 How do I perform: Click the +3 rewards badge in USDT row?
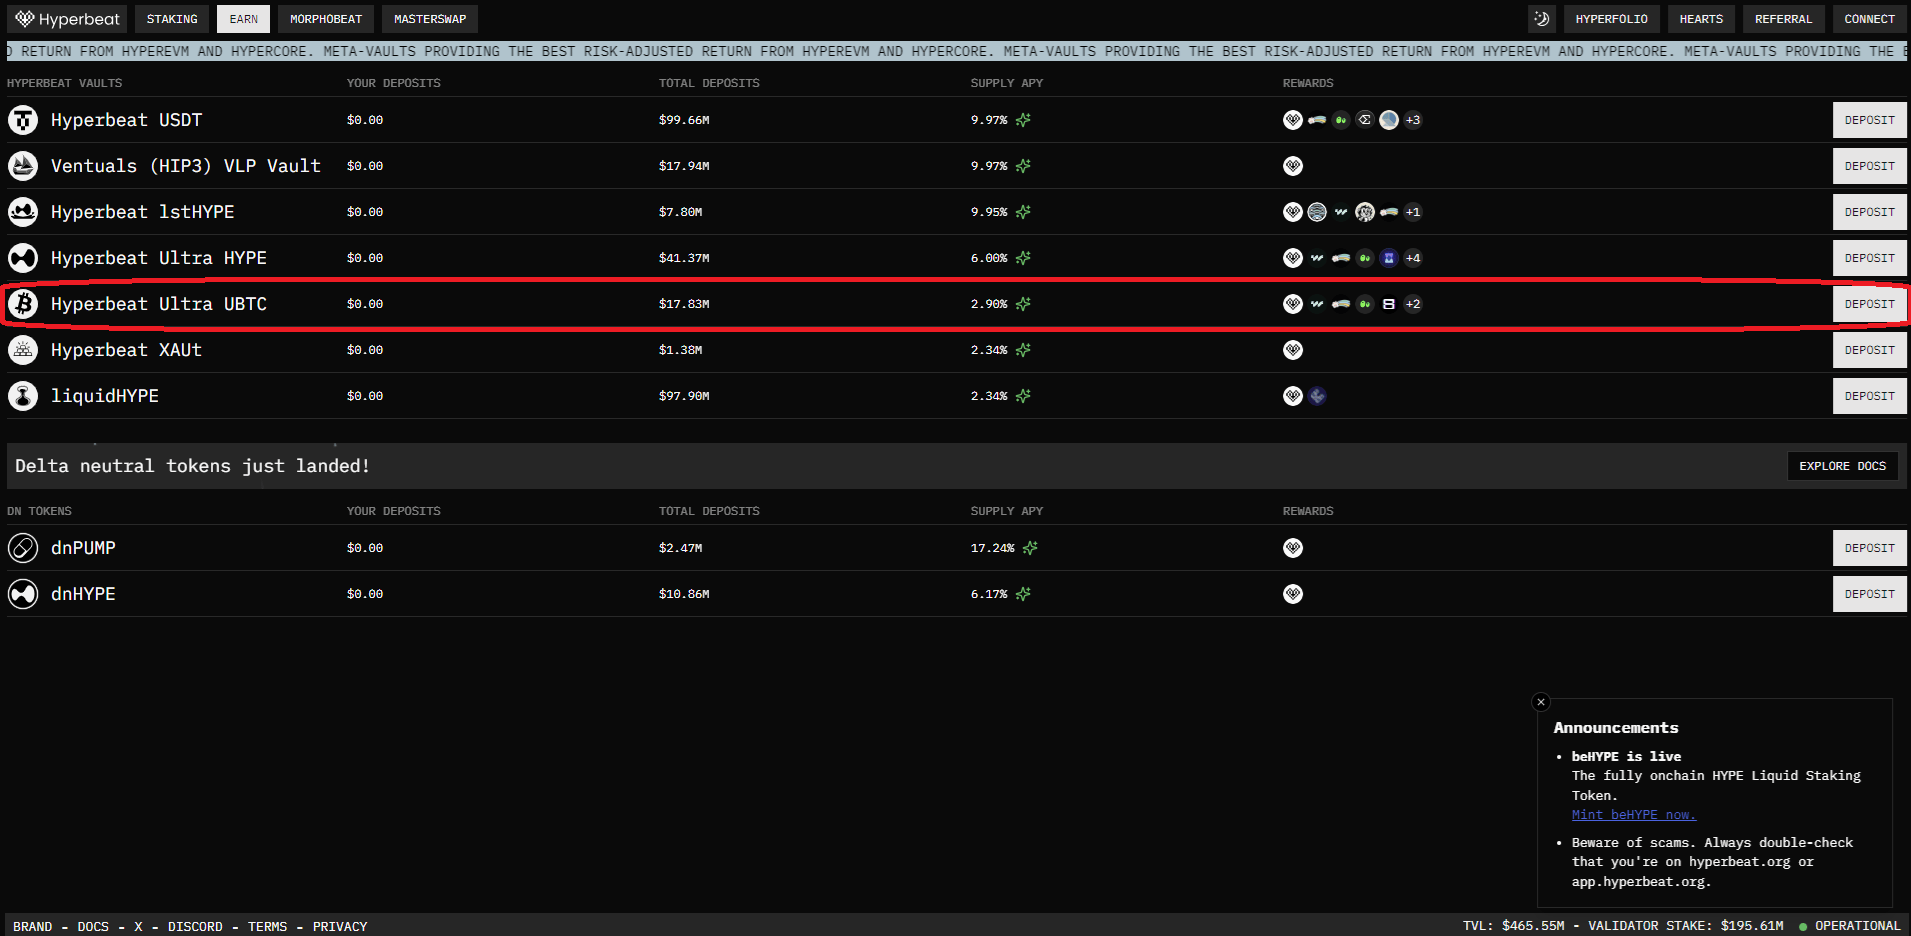1413,120
